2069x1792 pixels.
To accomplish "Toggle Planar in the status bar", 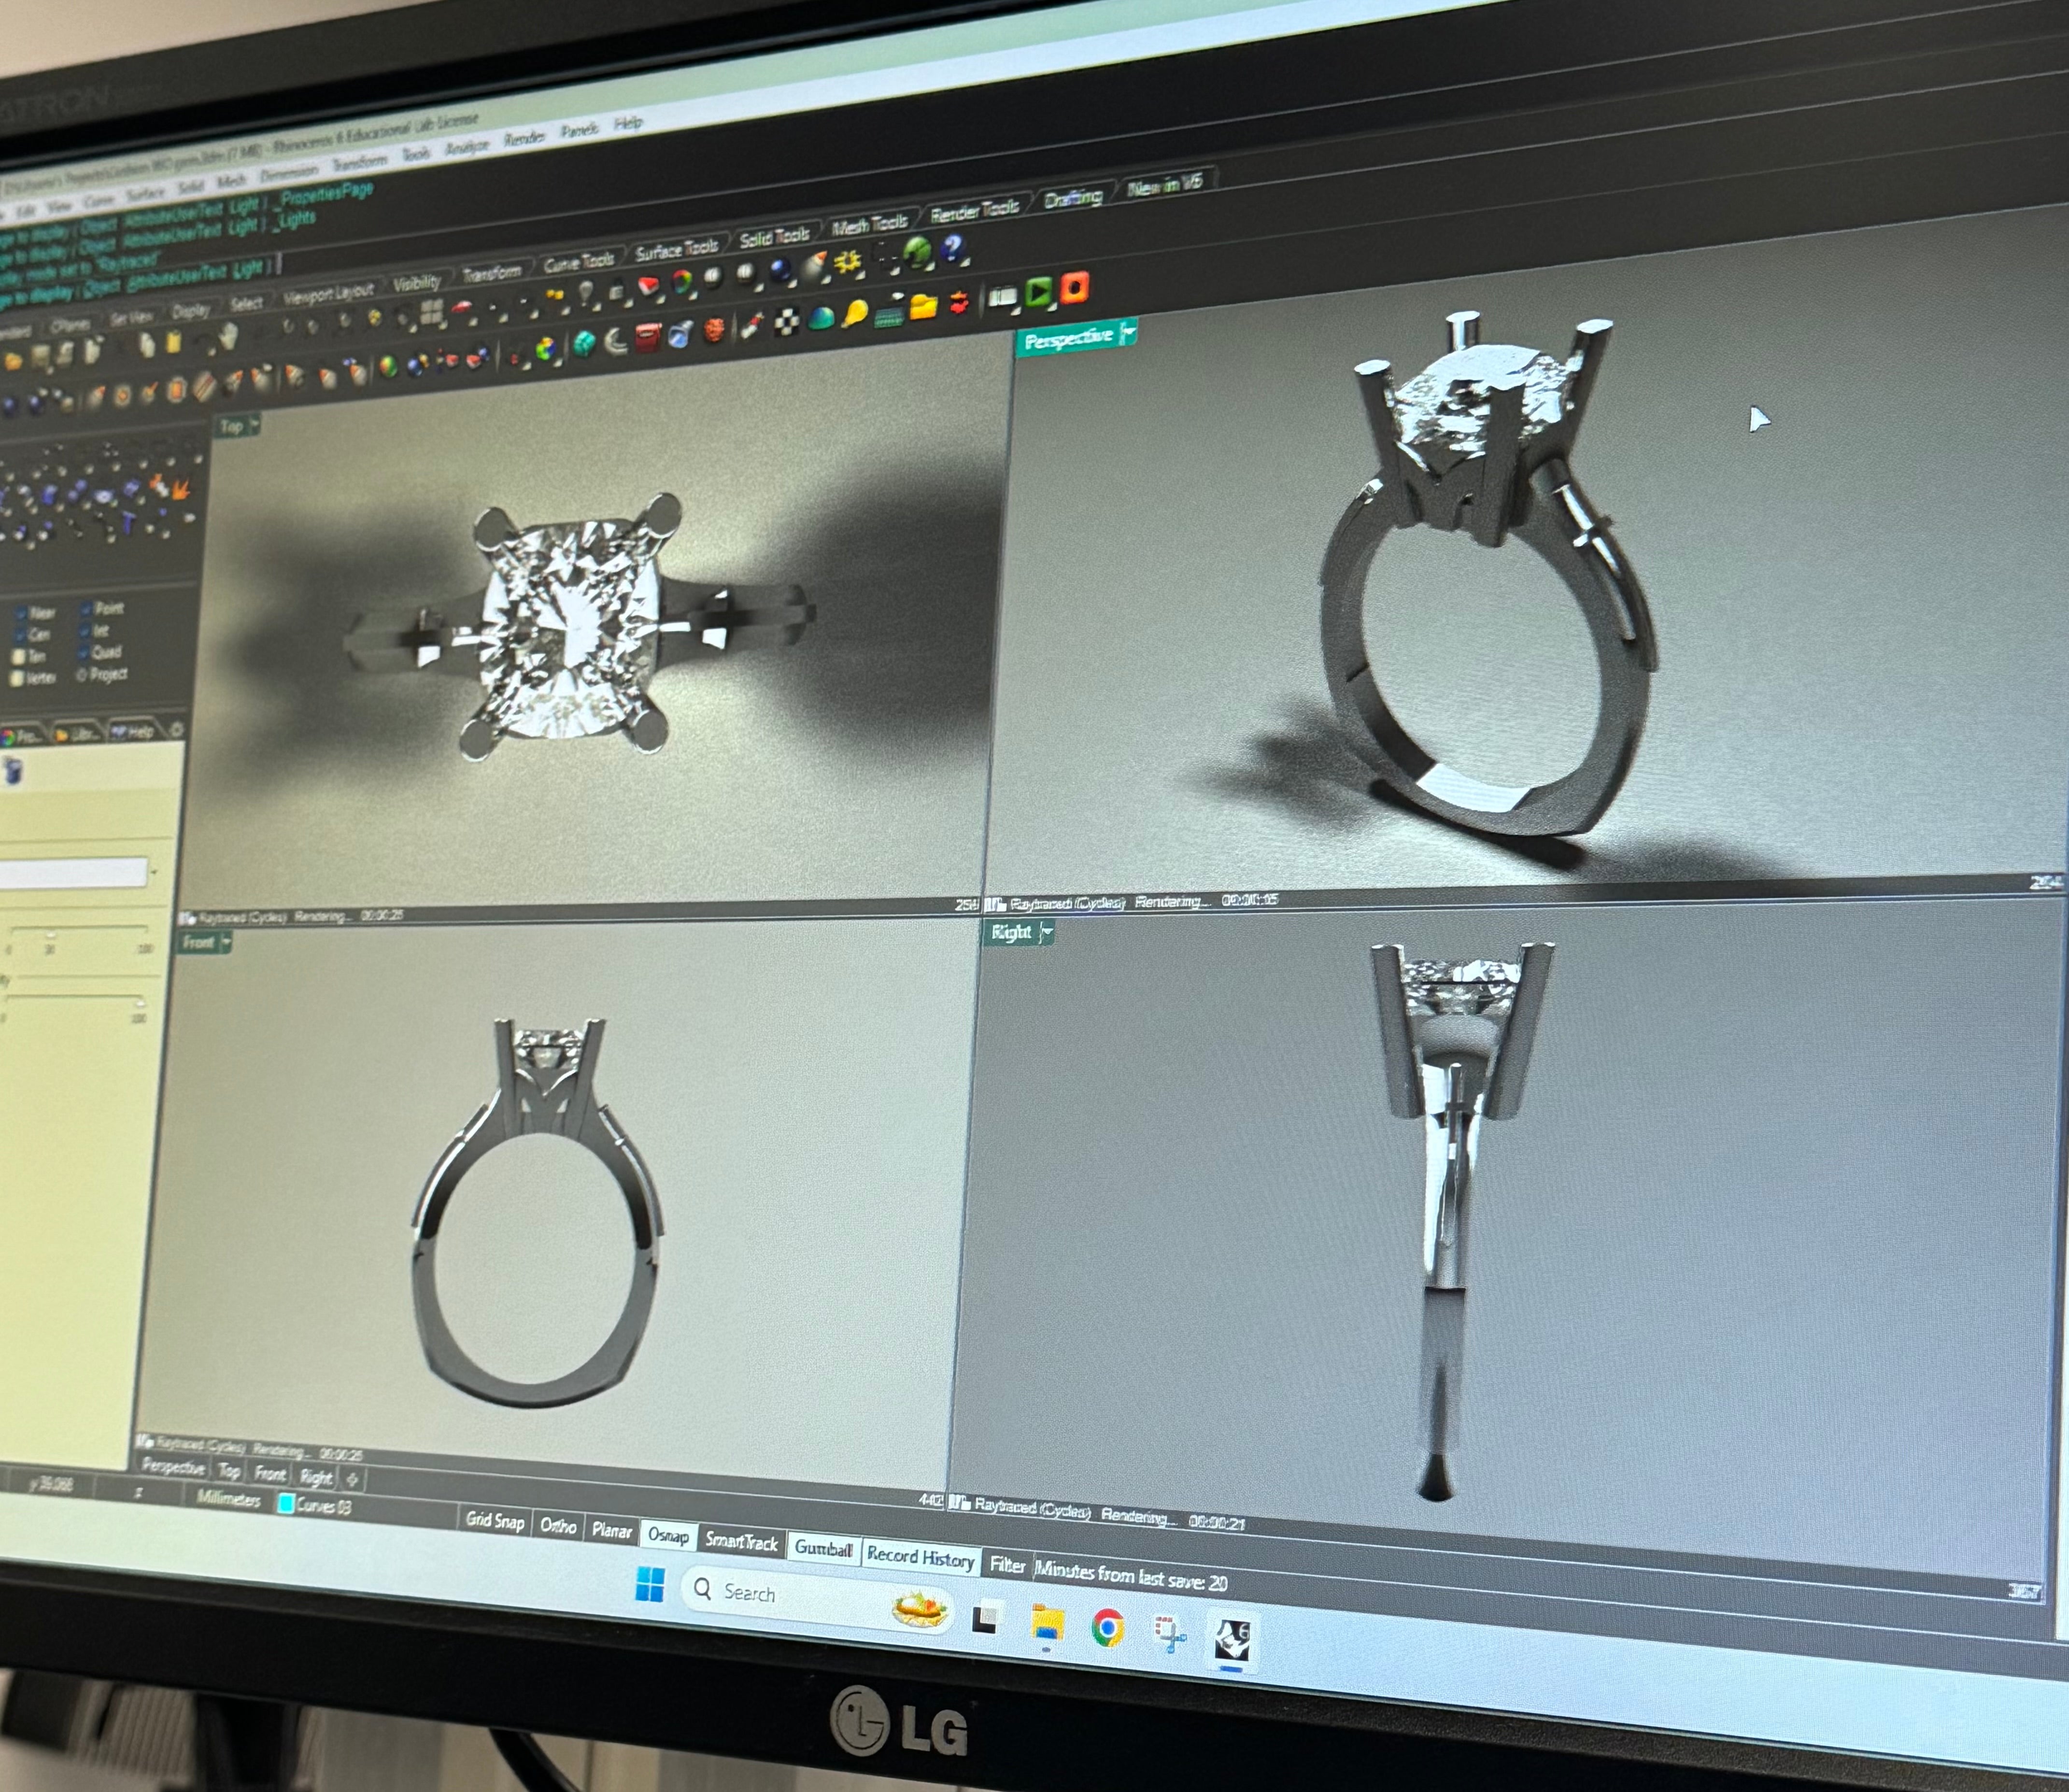I will tap(611, 1531).
